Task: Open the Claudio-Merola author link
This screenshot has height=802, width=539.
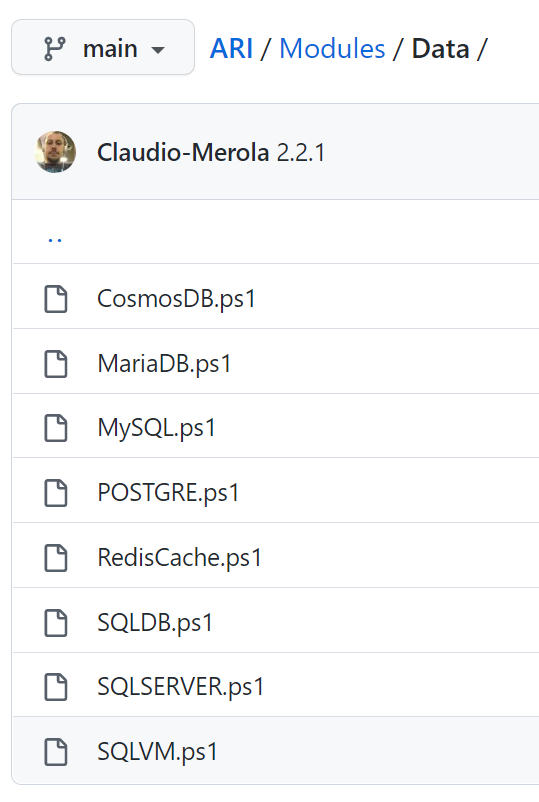Action: pyautogui.click(x=183, y=152)
